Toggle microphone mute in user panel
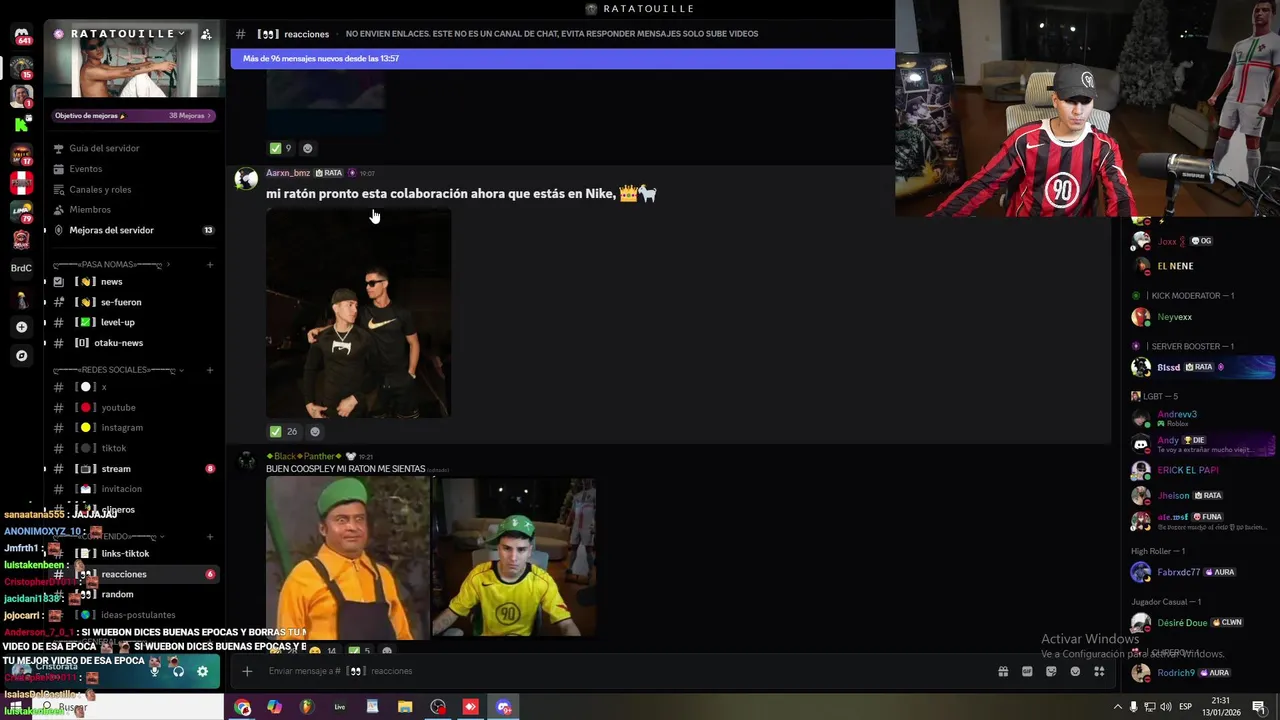Image resolution: width=1280 pixels, height=720 pixels. pos(155,671)
